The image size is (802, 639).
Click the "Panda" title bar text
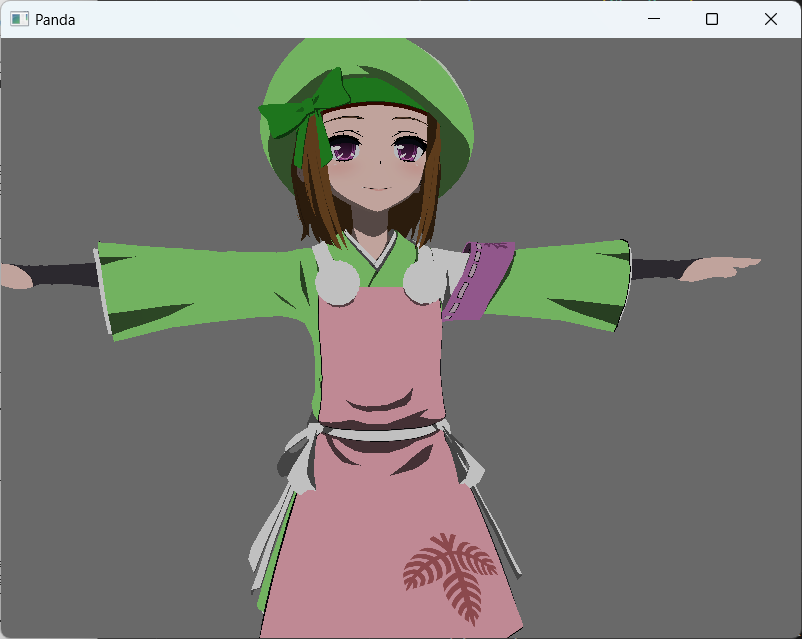pyautogui.click(x=55, y=19)
